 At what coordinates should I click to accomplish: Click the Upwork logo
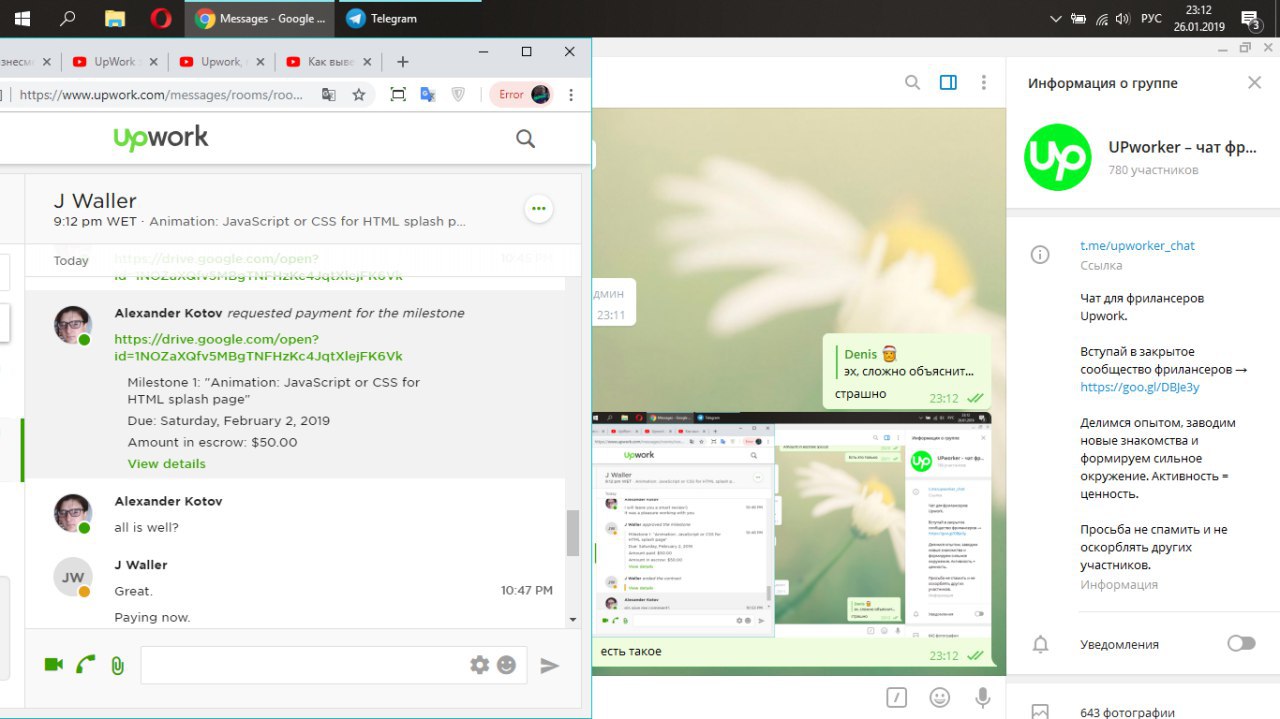point(161,138)
